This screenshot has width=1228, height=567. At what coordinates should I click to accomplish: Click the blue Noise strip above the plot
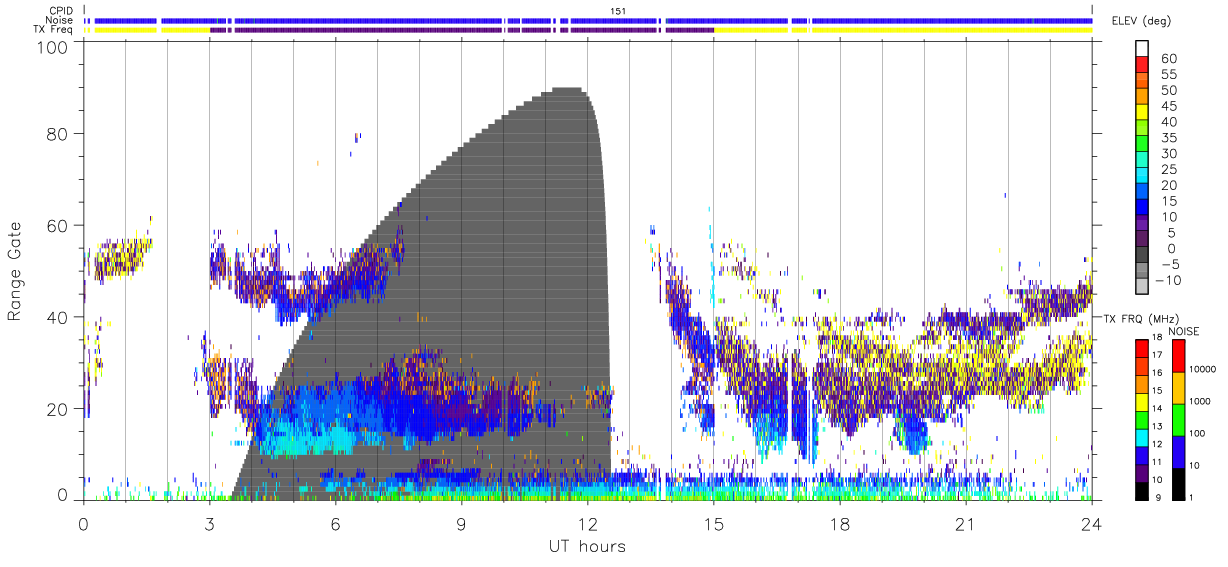[590, 20]
